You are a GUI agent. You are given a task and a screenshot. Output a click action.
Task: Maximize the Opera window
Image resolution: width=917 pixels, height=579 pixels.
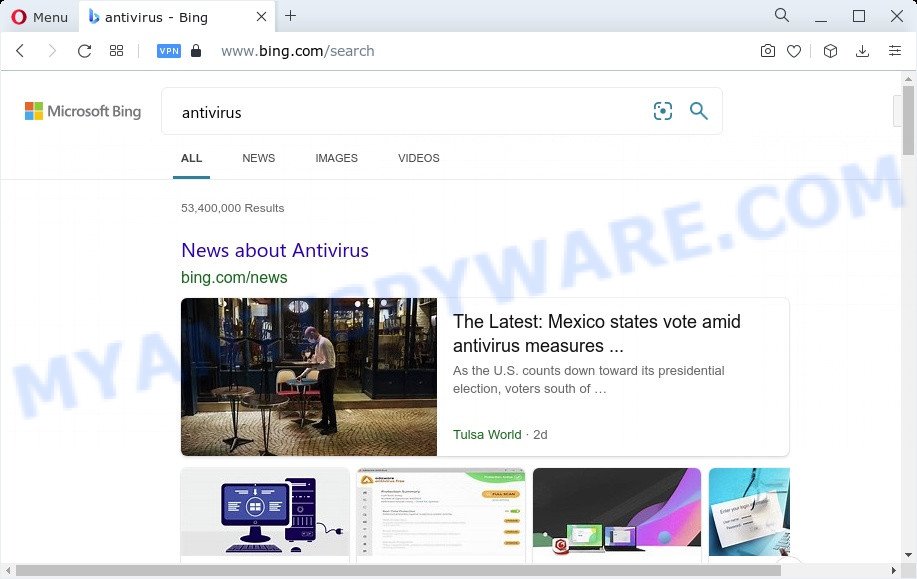pos(859,16)
